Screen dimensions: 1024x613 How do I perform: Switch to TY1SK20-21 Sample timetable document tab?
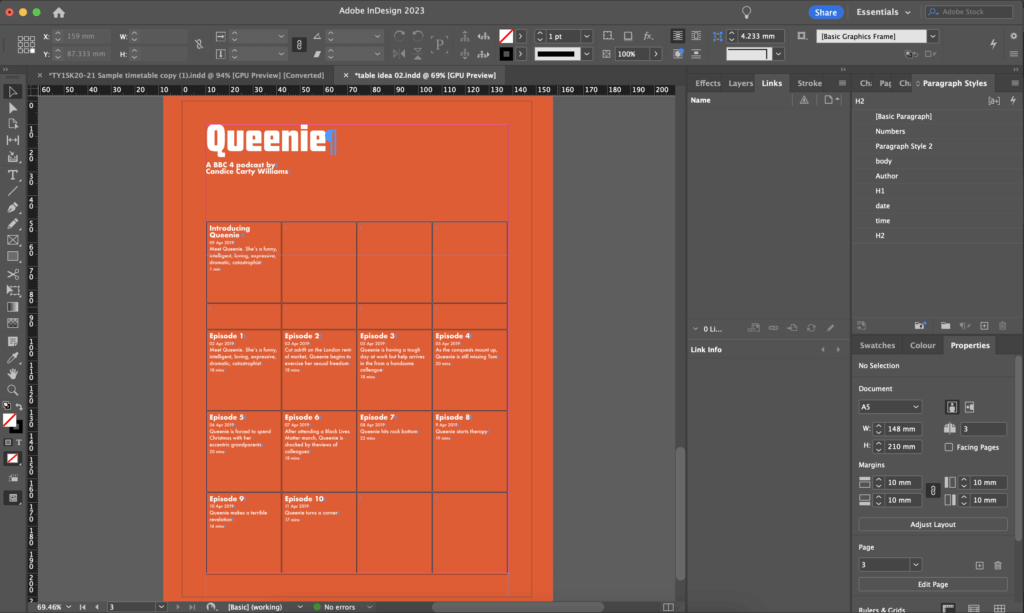[x=186, y=75]
